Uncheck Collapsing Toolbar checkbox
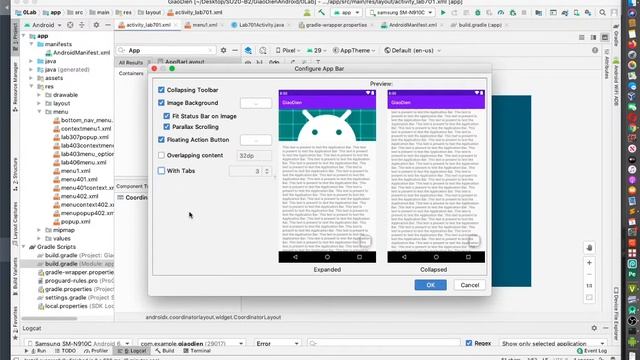640x360 pixels. pos(161,90)
